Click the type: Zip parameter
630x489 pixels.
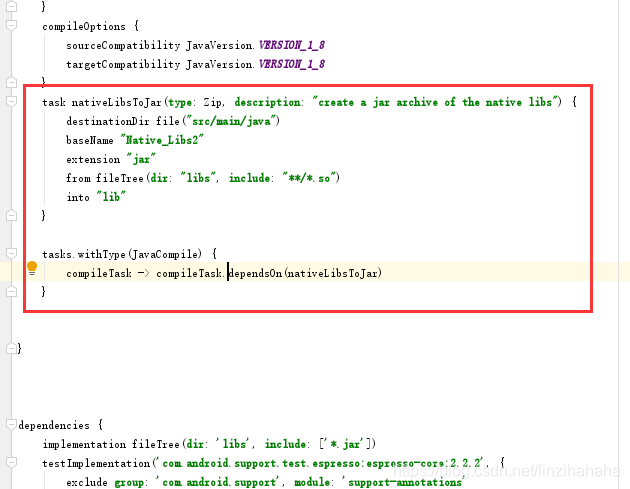click(194, 102)
